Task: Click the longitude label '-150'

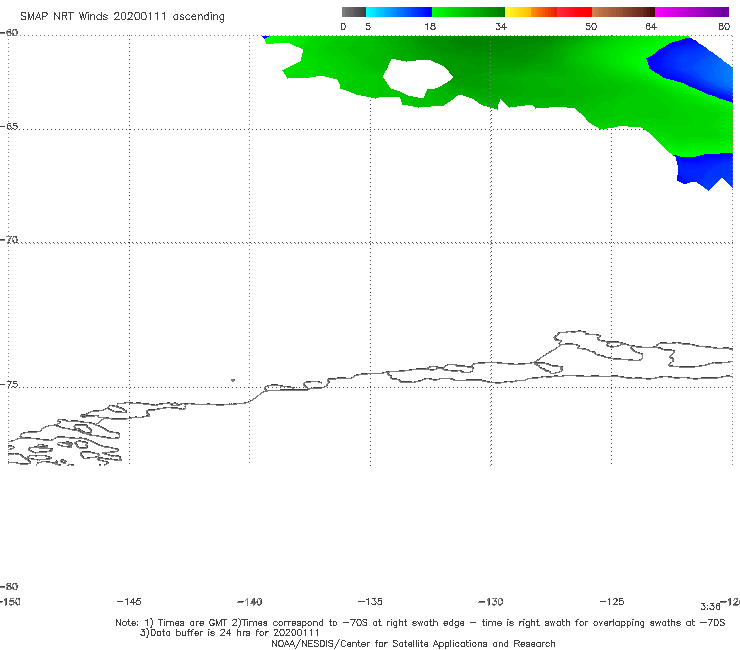Action: [10, 602]
